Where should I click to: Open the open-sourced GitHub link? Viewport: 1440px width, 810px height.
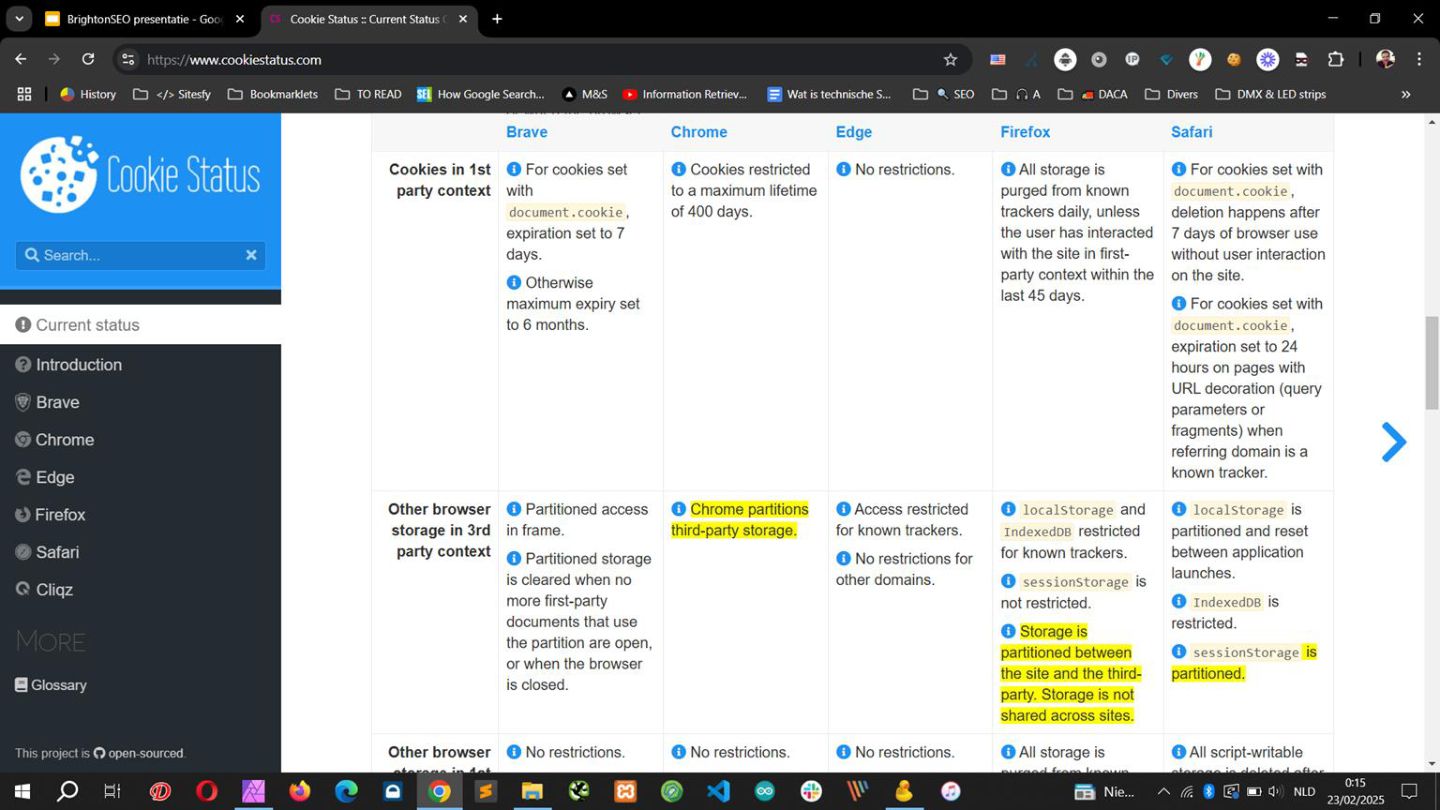point(139,753)
